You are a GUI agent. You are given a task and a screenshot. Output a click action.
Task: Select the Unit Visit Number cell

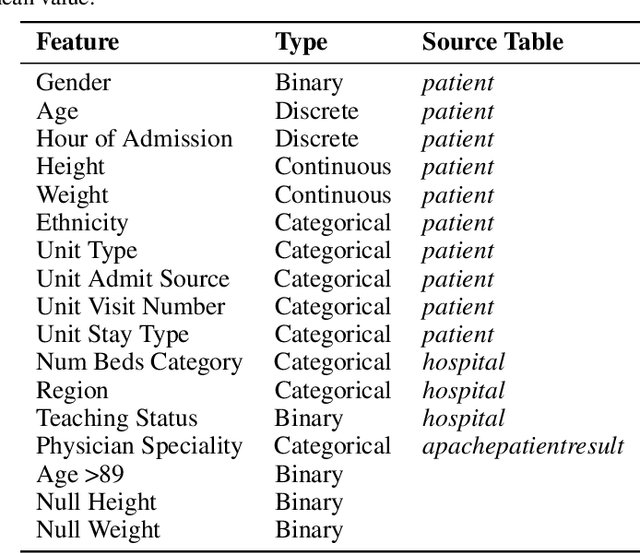(x=131, y=307)
